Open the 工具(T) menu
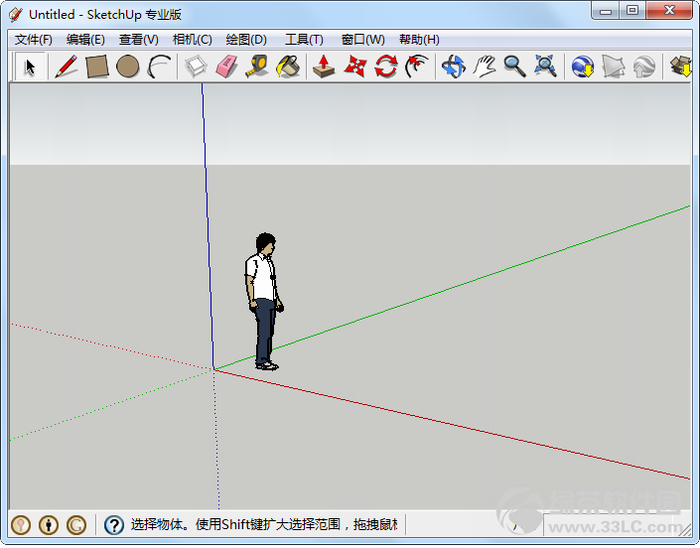Viewport: 700px width, 548px height. [x=304, y=40]
